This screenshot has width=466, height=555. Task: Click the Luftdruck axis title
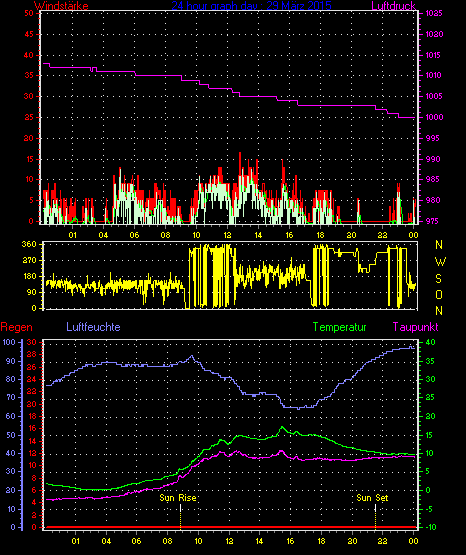(x=393, y=6)
